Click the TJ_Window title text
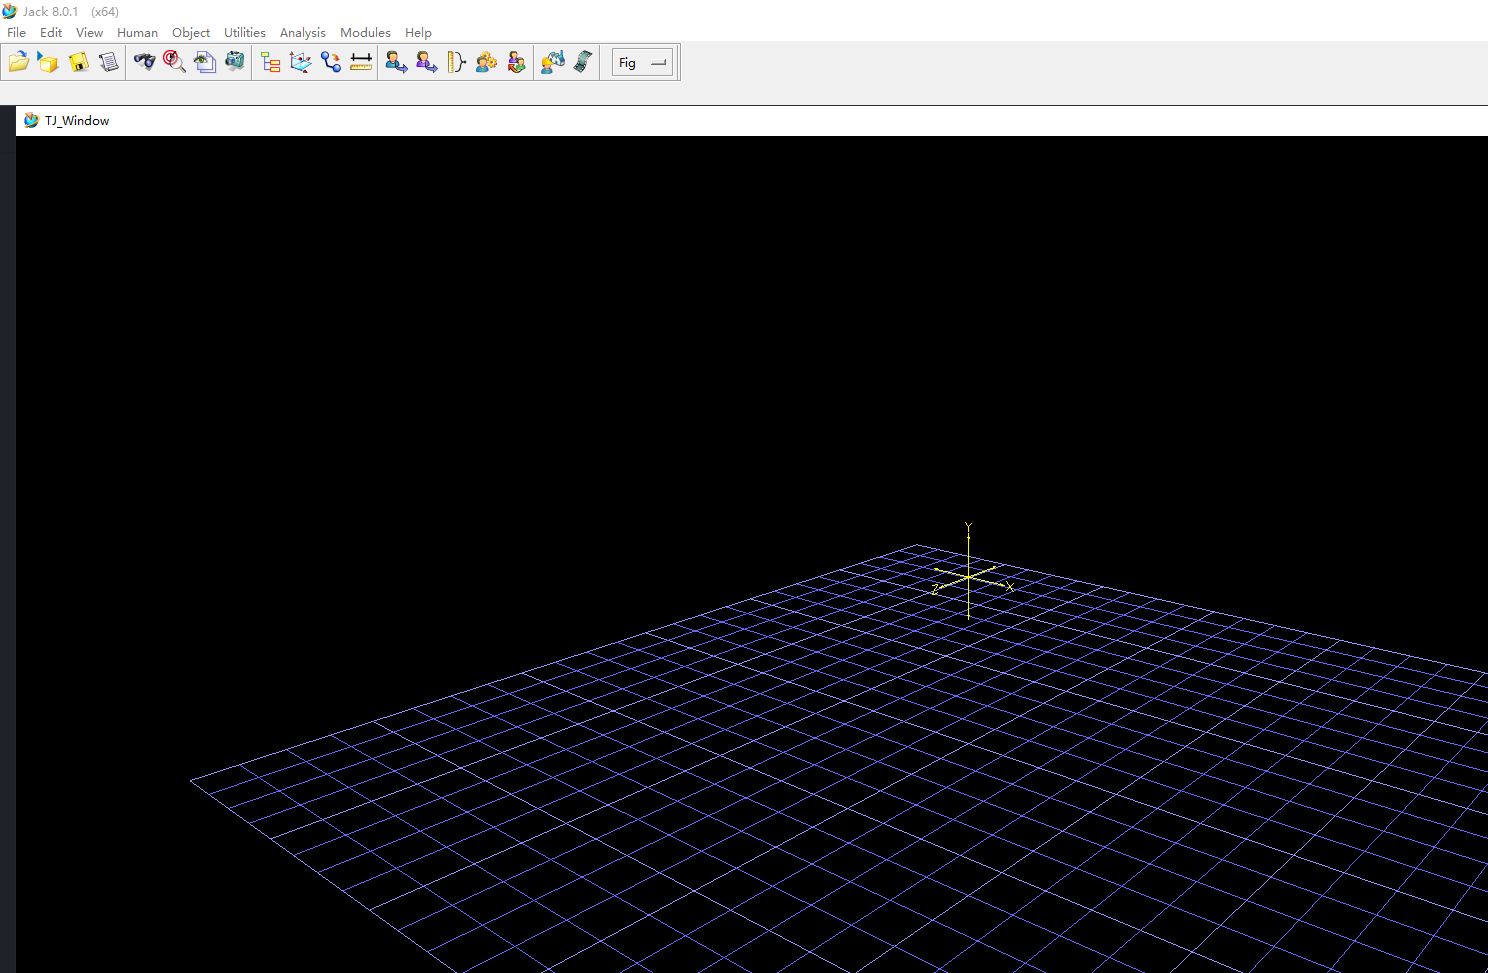 77,120
